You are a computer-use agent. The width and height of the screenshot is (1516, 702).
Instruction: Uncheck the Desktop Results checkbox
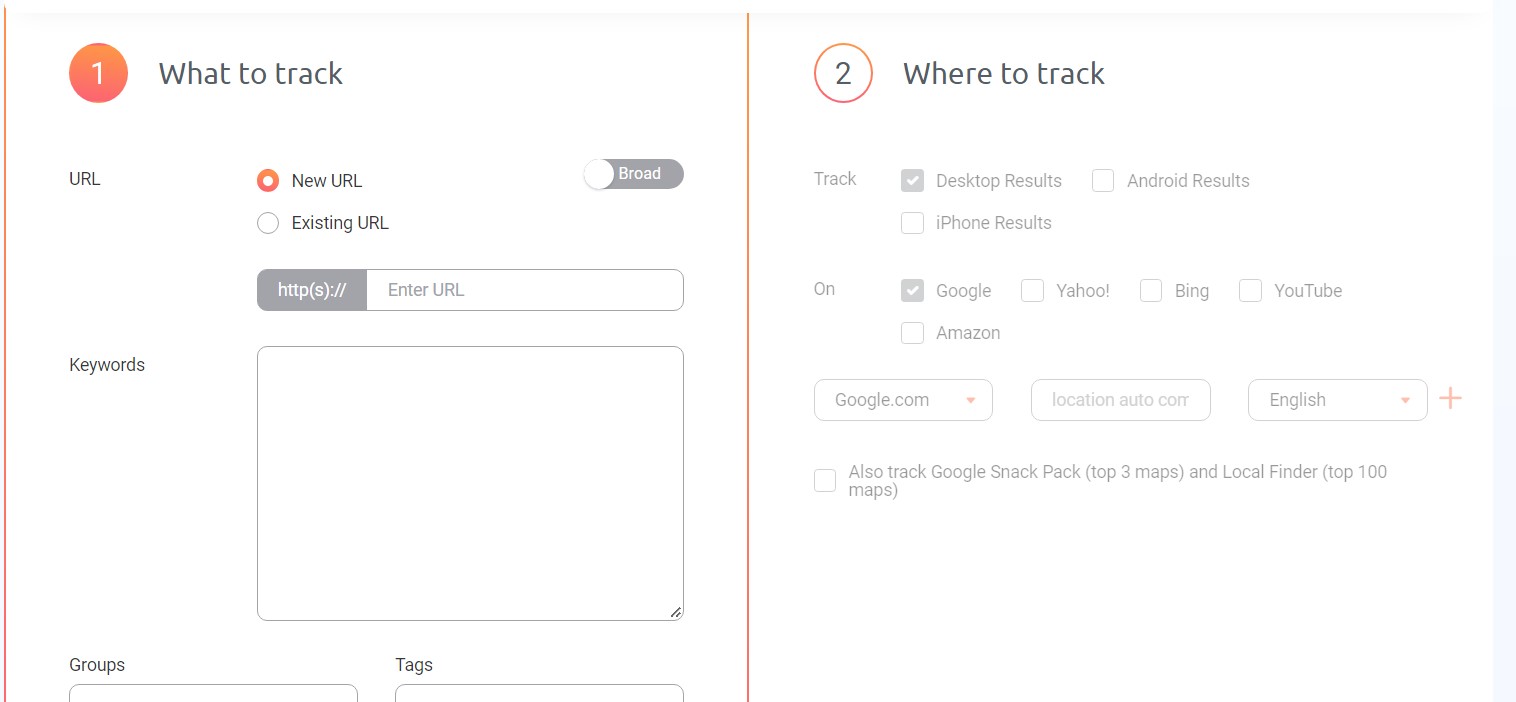[912, 181]
